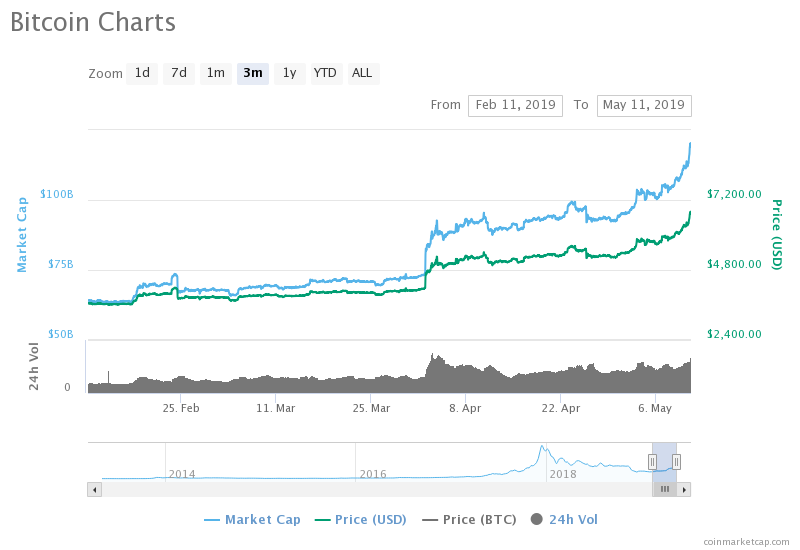Set zoom range to 1d
The height and width of the screenshot is (550, 800).
click(142, 73)
